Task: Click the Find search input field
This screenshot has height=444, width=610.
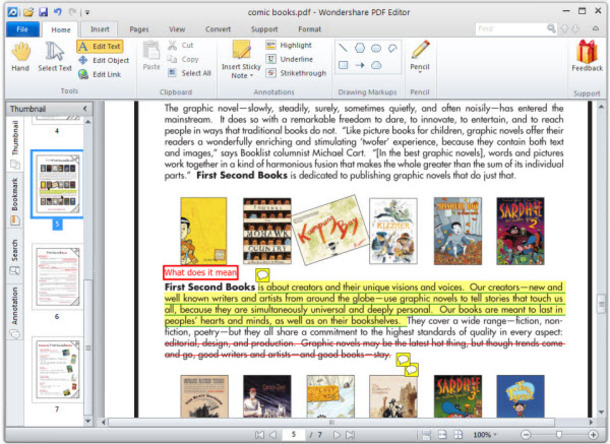Action: click(x=511, y=29)
